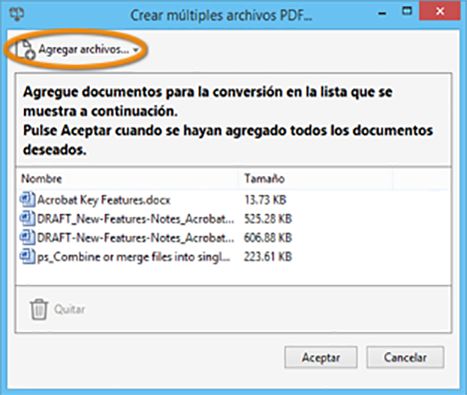The width and height of the screenshot is (467, 395).
Task: Click the 13.73 KB size value
Action: tap(265, 200)
